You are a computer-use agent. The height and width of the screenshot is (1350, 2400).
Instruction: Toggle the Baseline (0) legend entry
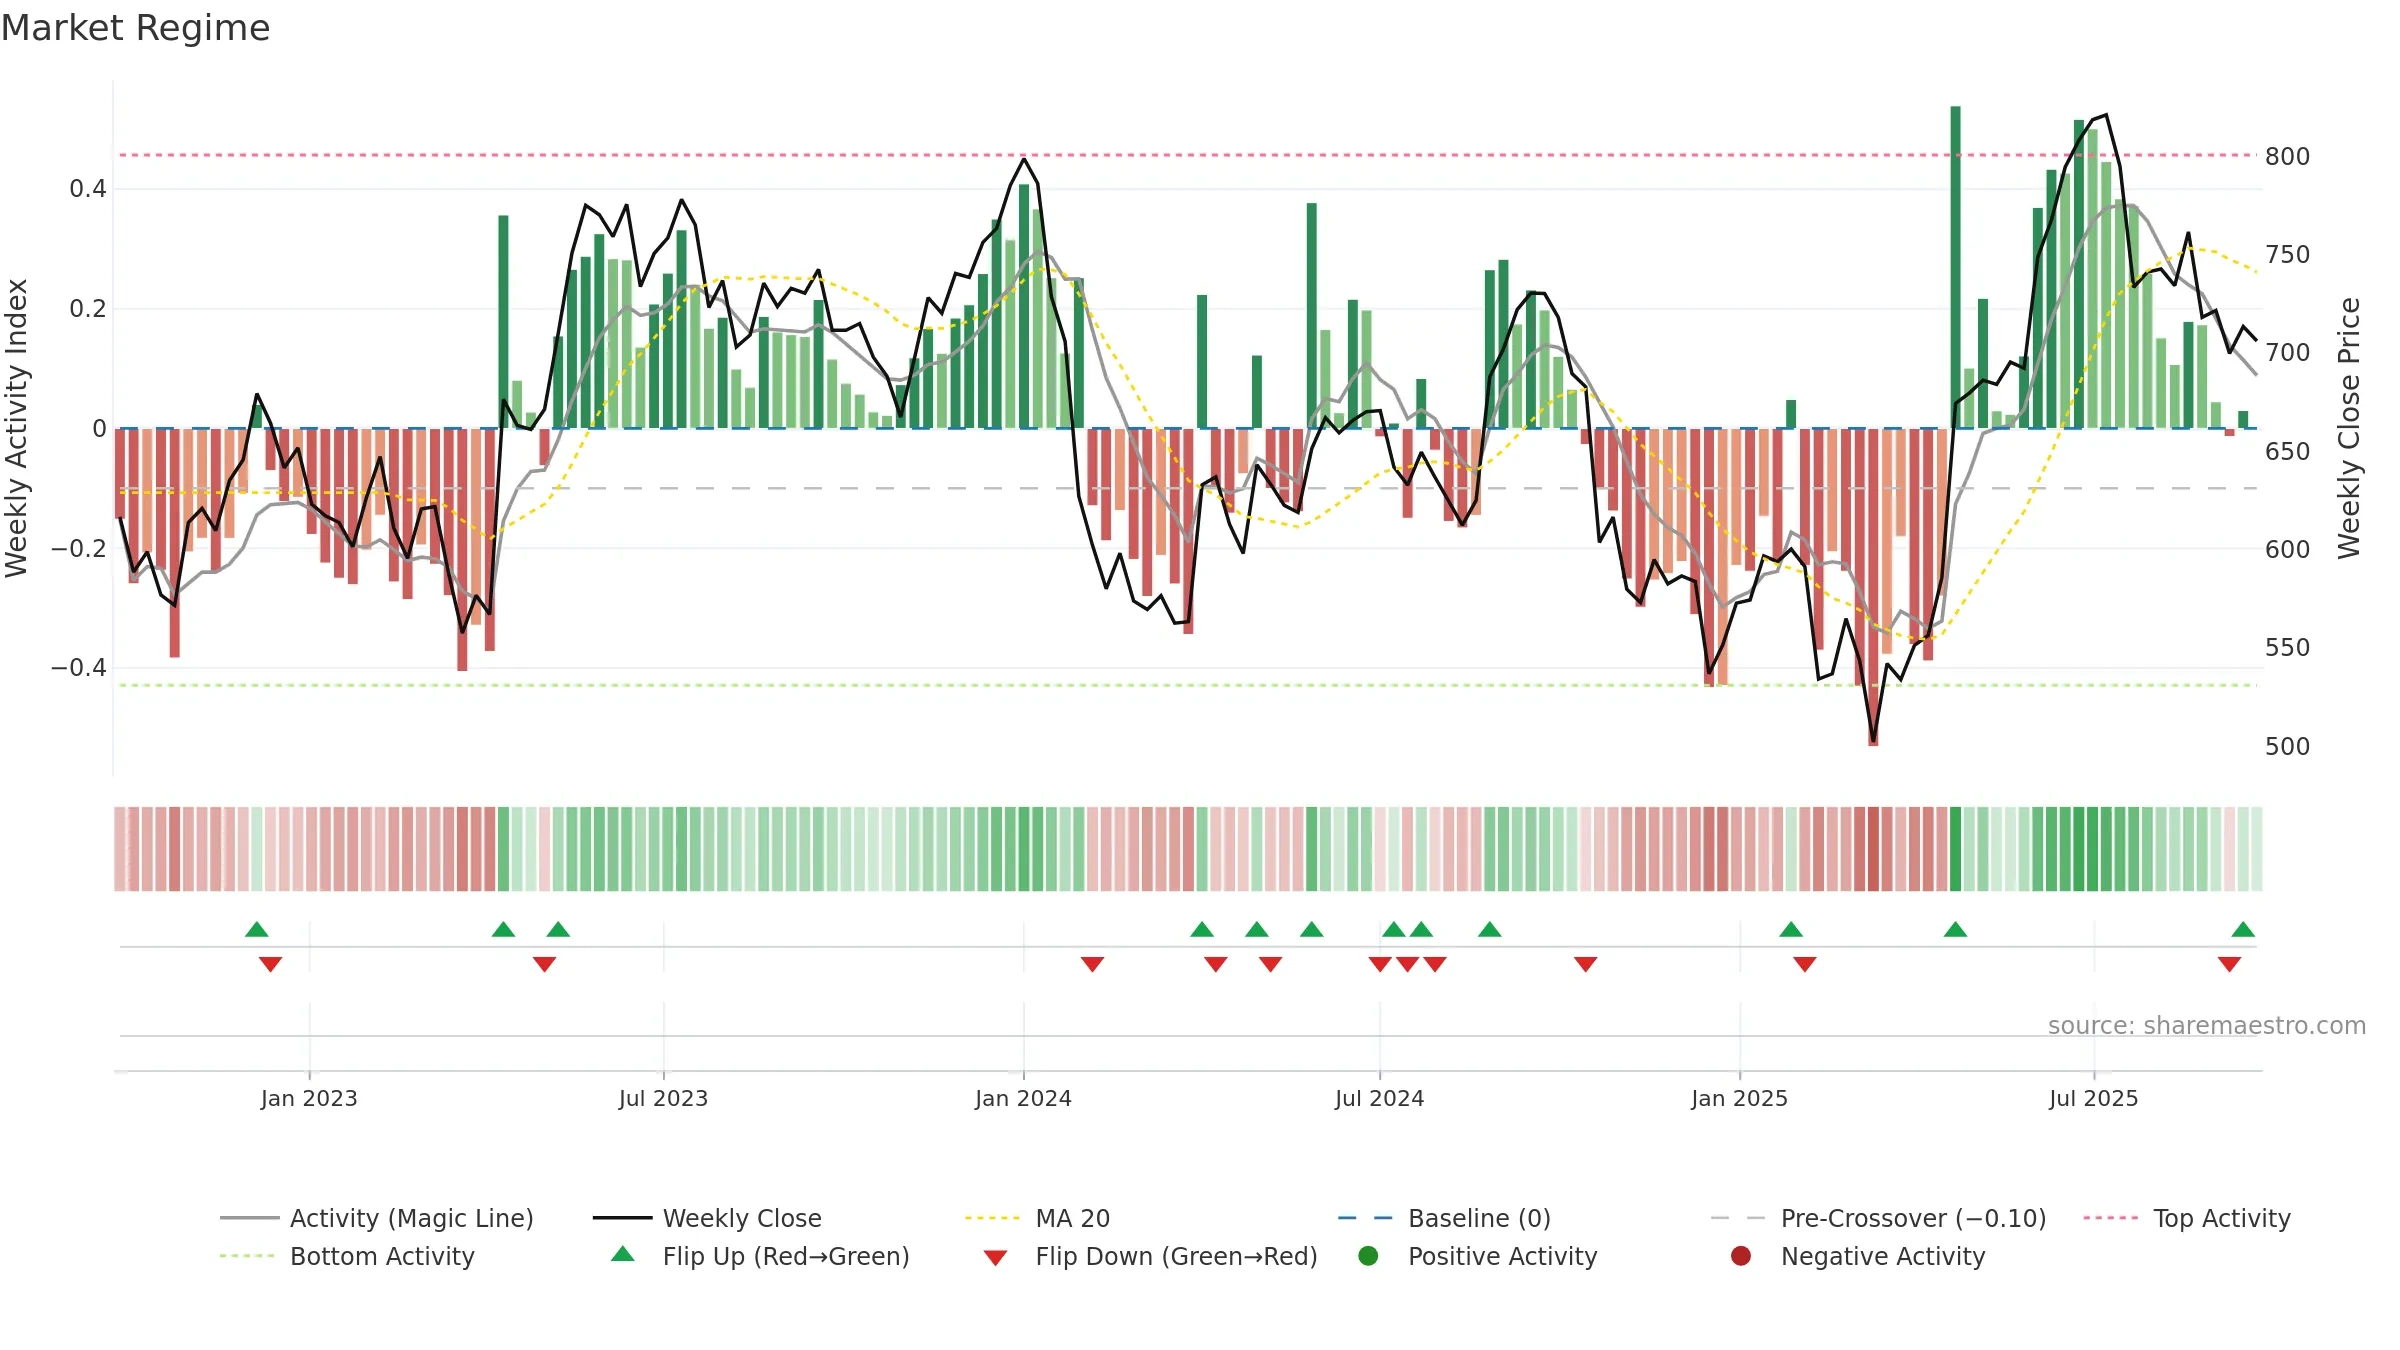coord(1444,1218)
